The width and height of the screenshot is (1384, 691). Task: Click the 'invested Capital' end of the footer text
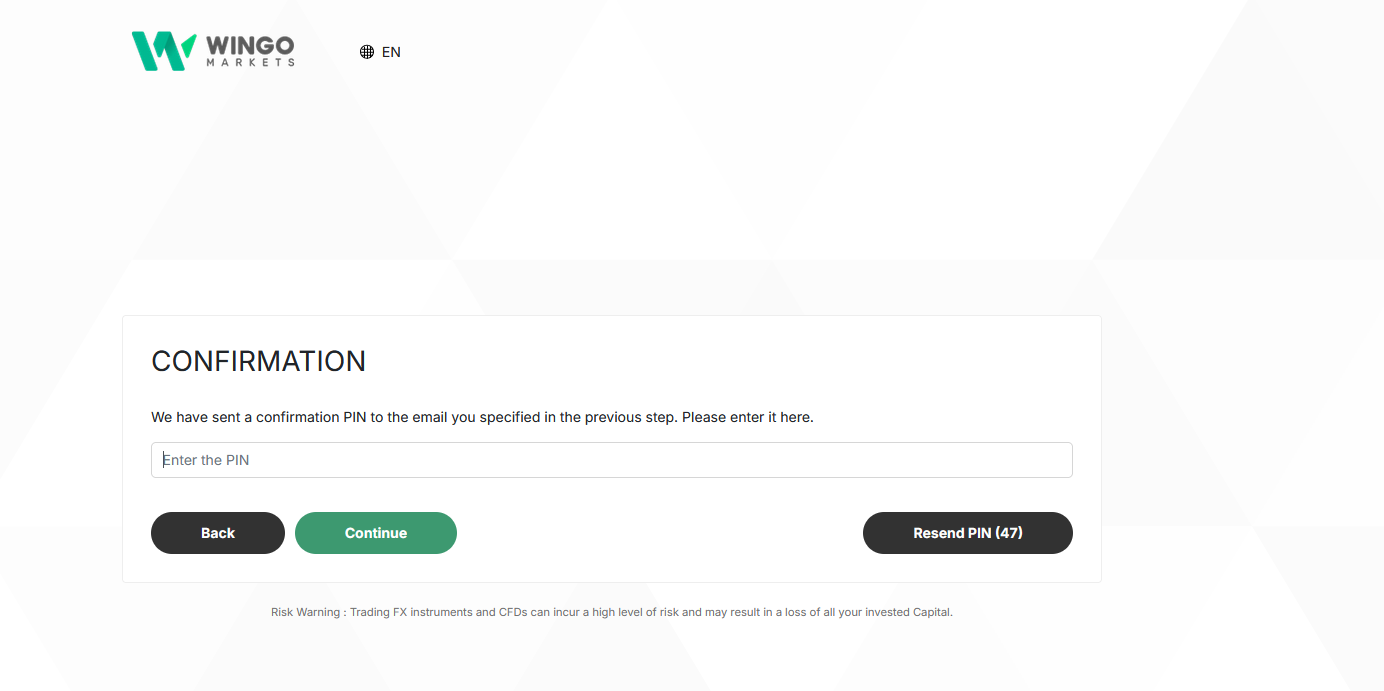pos(908,612)
